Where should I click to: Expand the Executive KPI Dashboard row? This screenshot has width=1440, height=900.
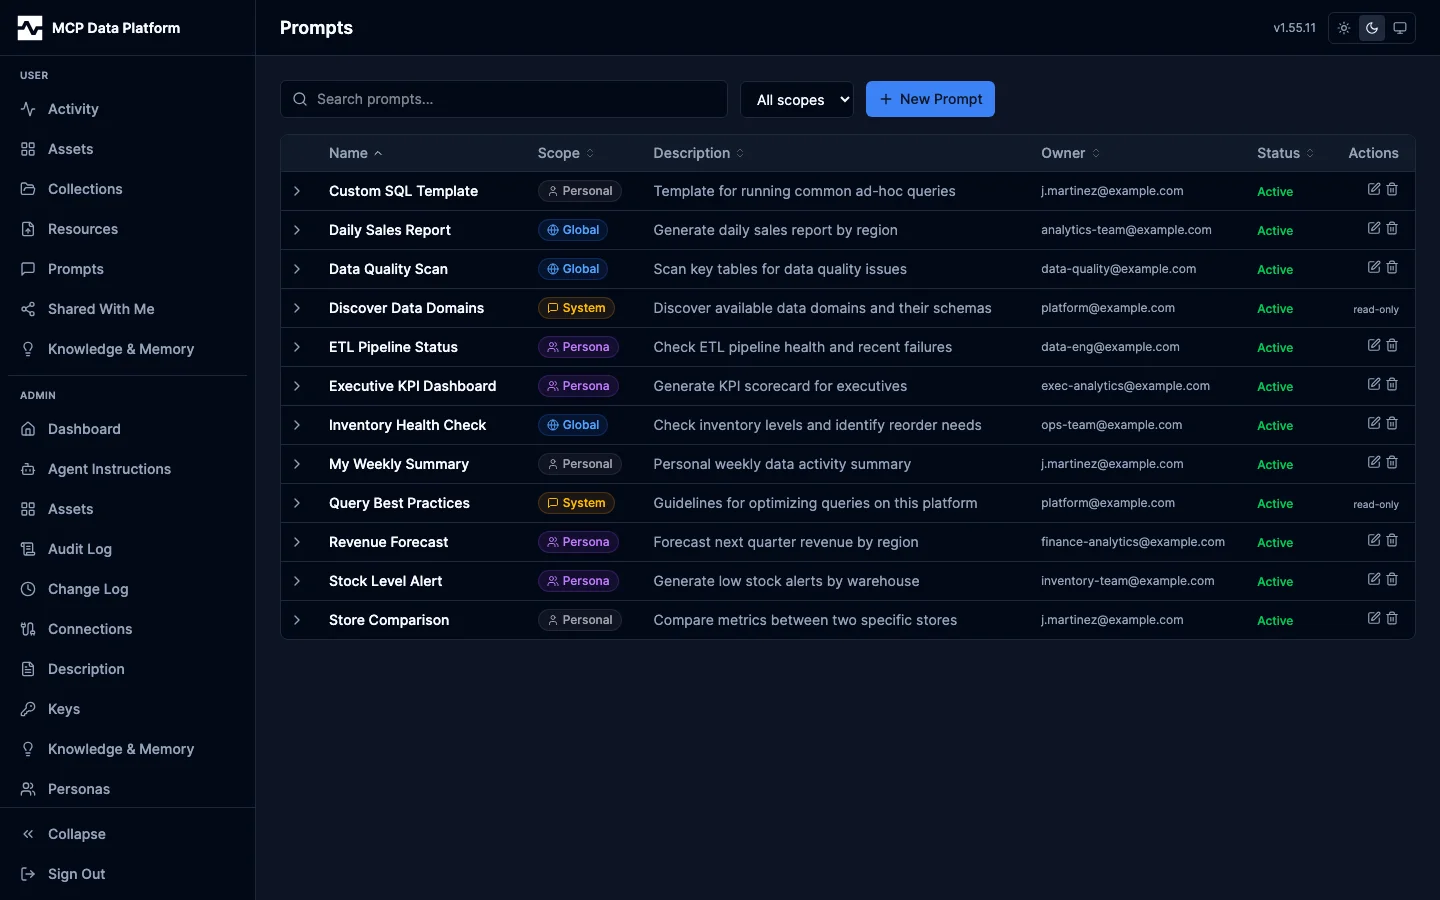click(297, 386)
